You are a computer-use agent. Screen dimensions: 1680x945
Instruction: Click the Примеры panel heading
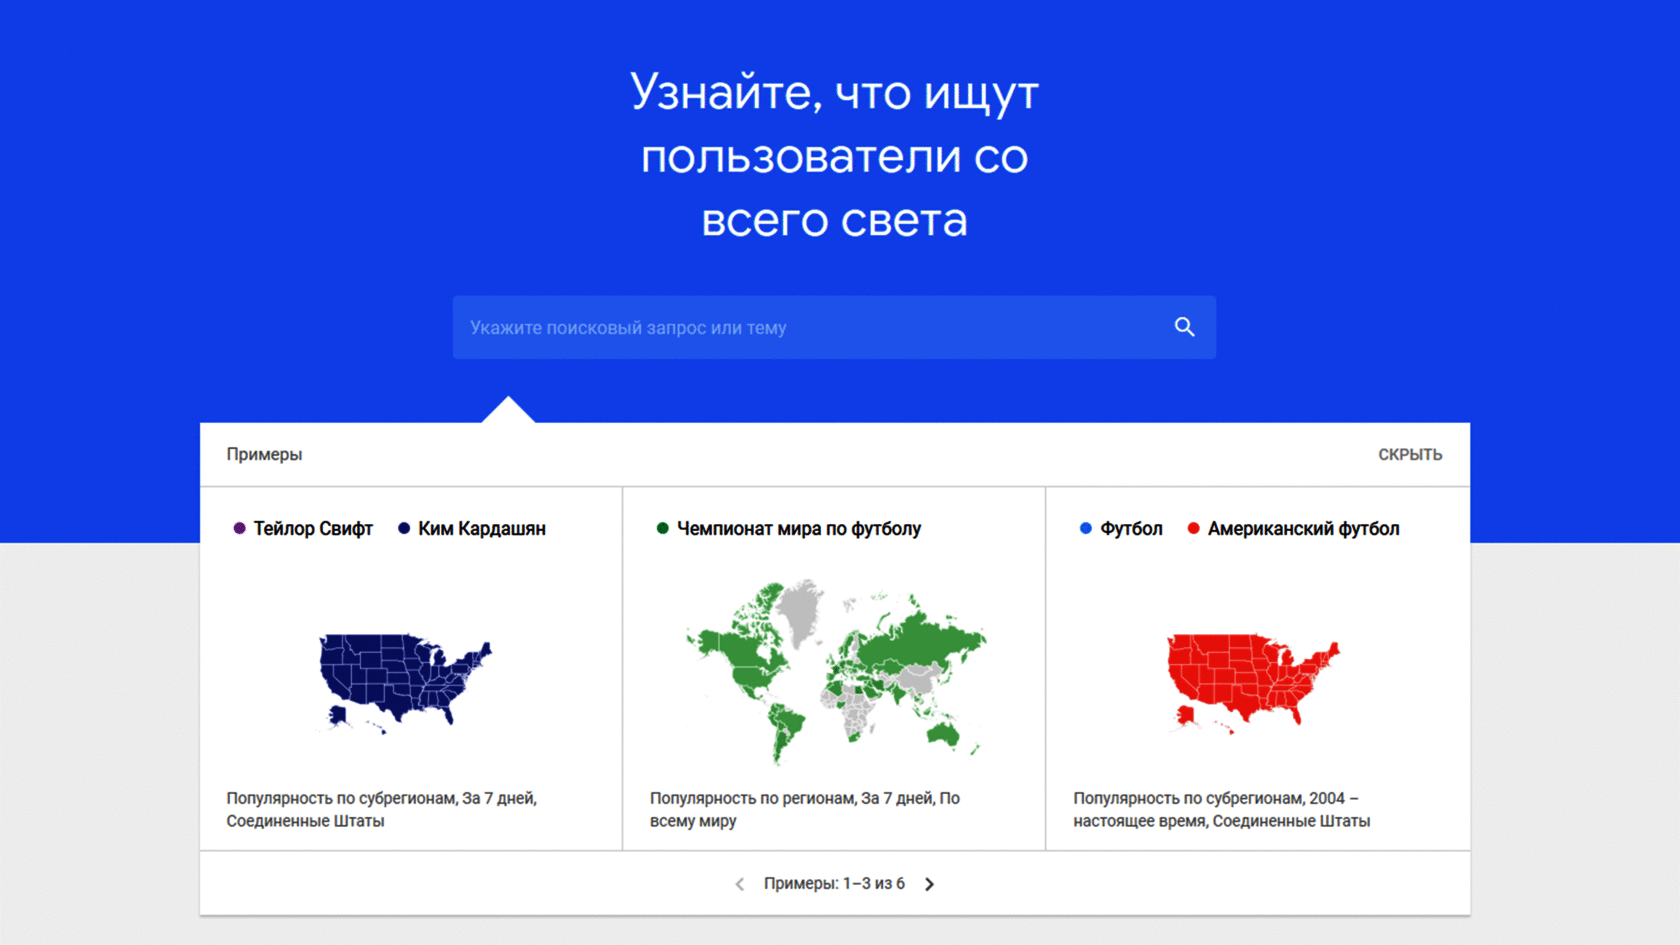pos(264,454)
